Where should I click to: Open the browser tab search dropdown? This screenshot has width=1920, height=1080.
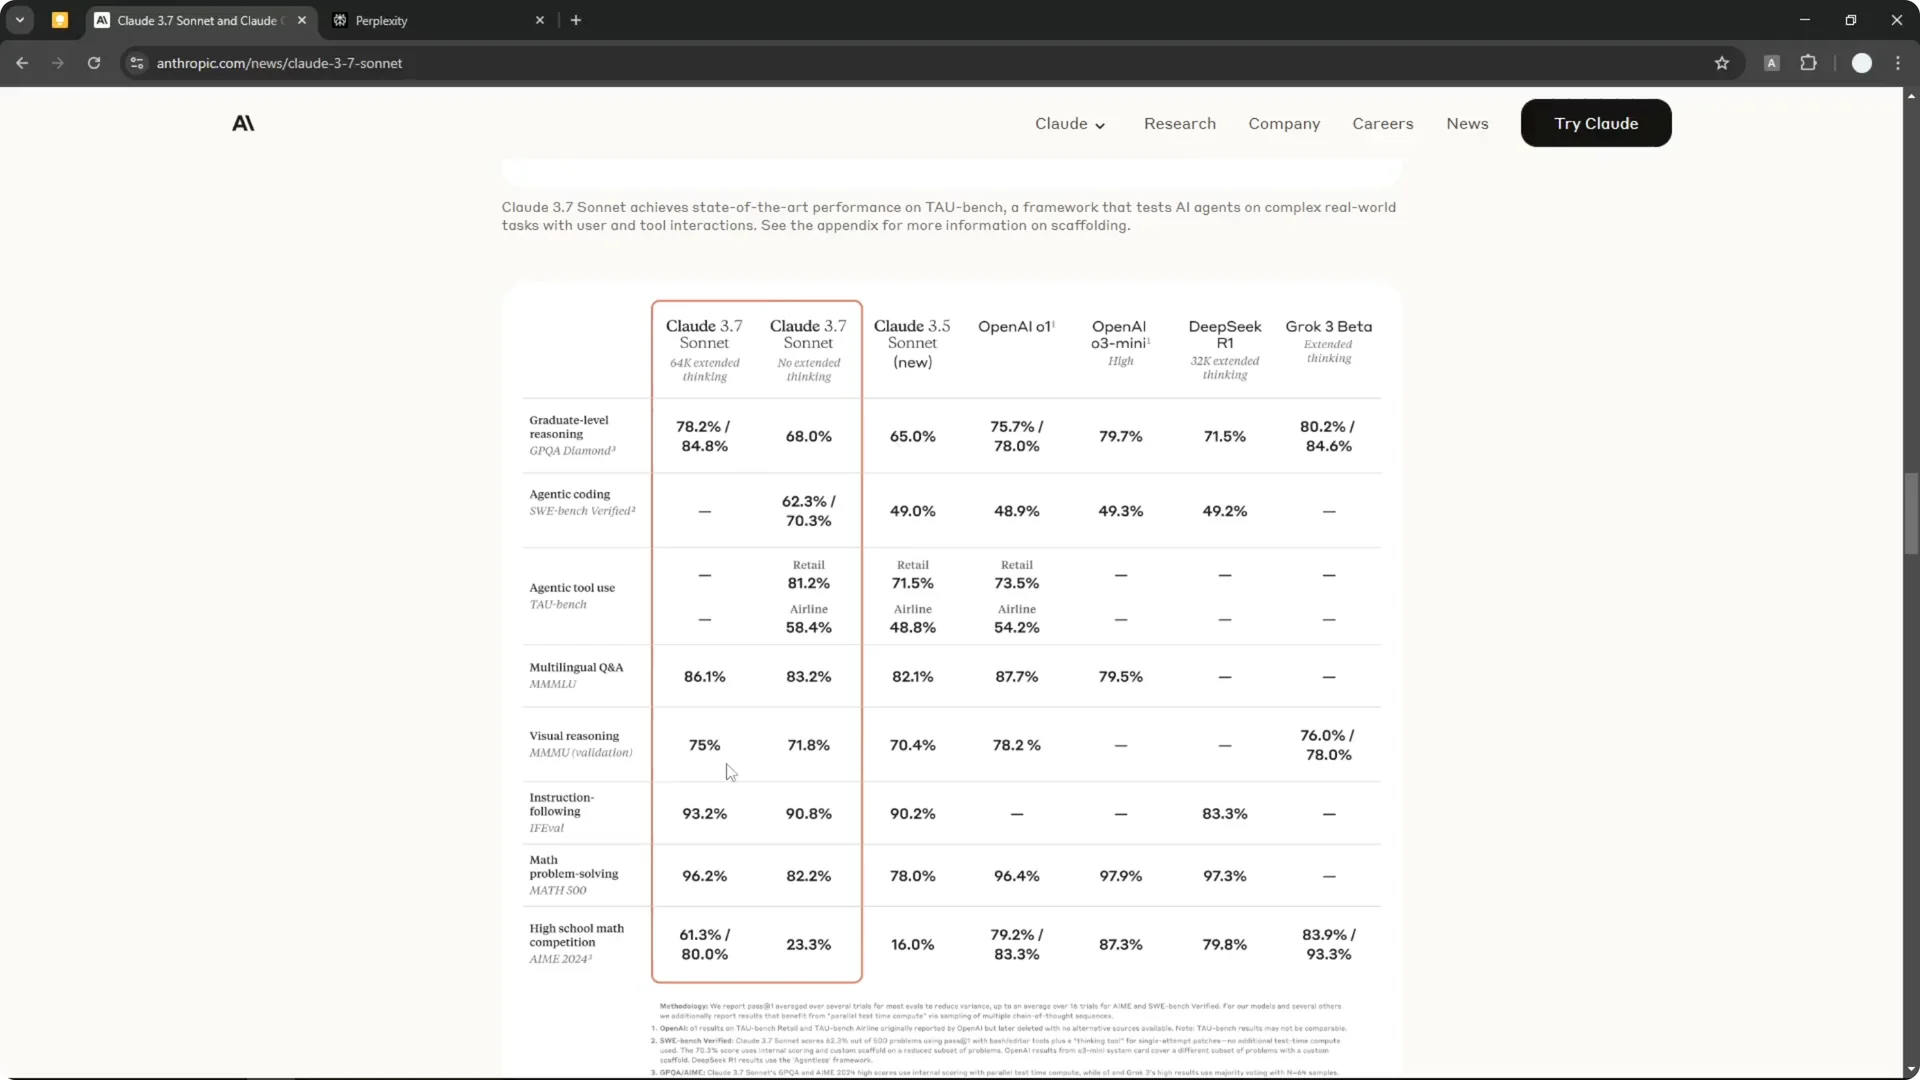tap(19, 19)
